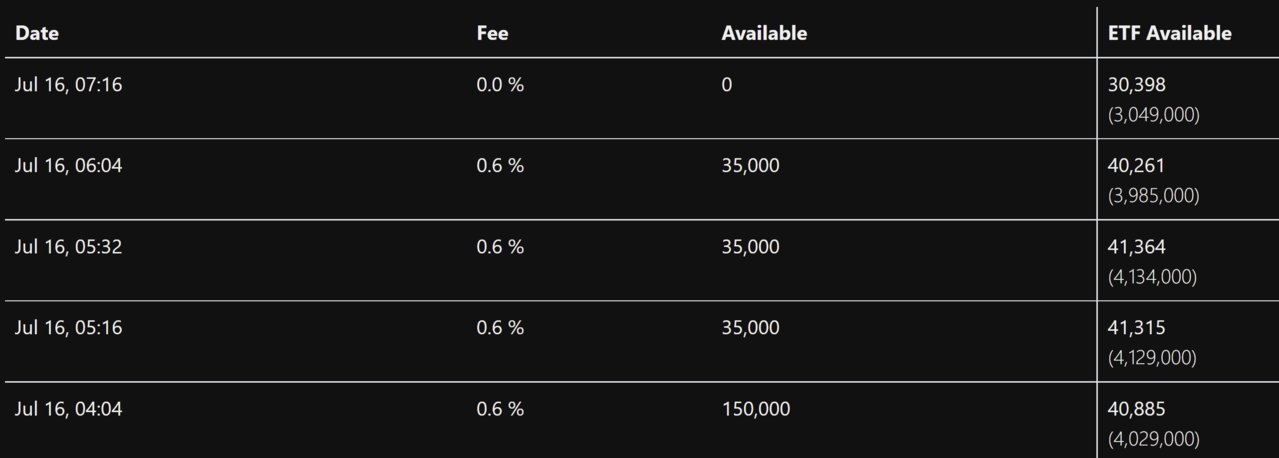Viewport: 1279px width, 458px height.
Task: Click the Fee column header
Action: point(492,33)
